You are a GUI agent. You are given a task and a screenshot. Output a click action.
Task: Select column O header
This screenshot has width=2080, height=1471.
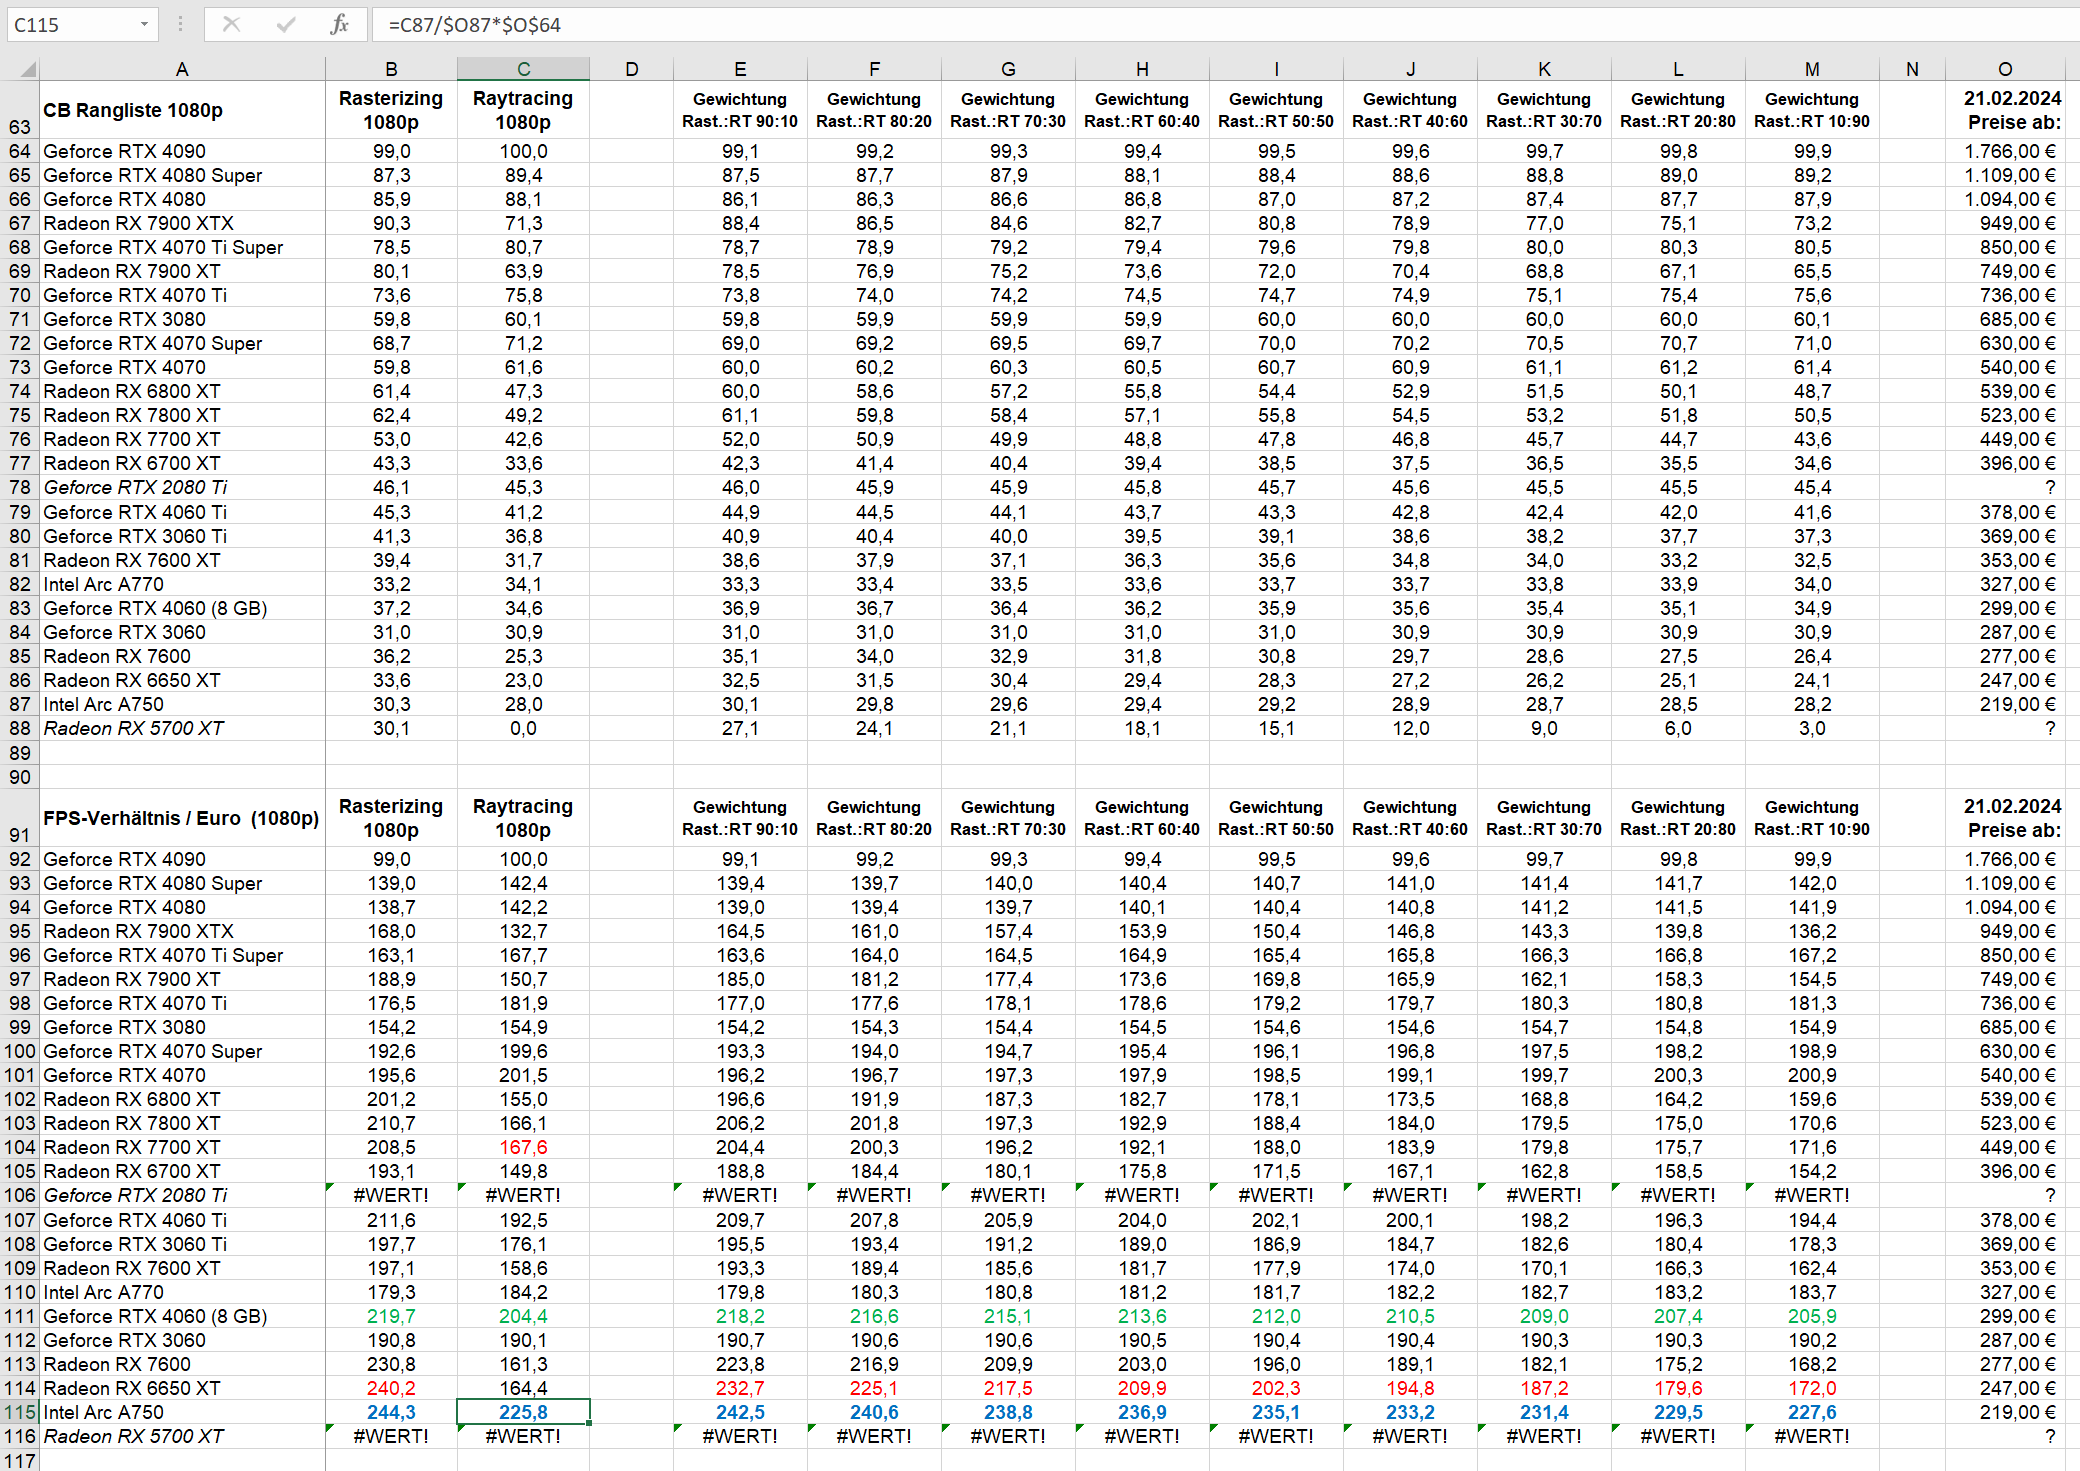coord(2005,69)
